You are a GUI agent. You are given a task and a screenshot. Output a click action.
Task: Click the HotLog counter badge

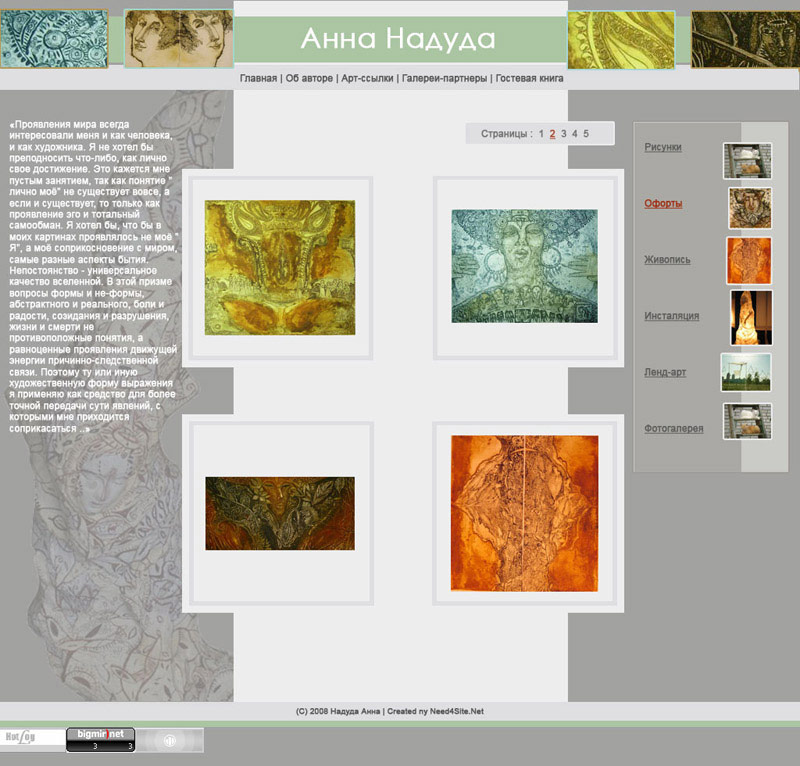click(33, 737)
